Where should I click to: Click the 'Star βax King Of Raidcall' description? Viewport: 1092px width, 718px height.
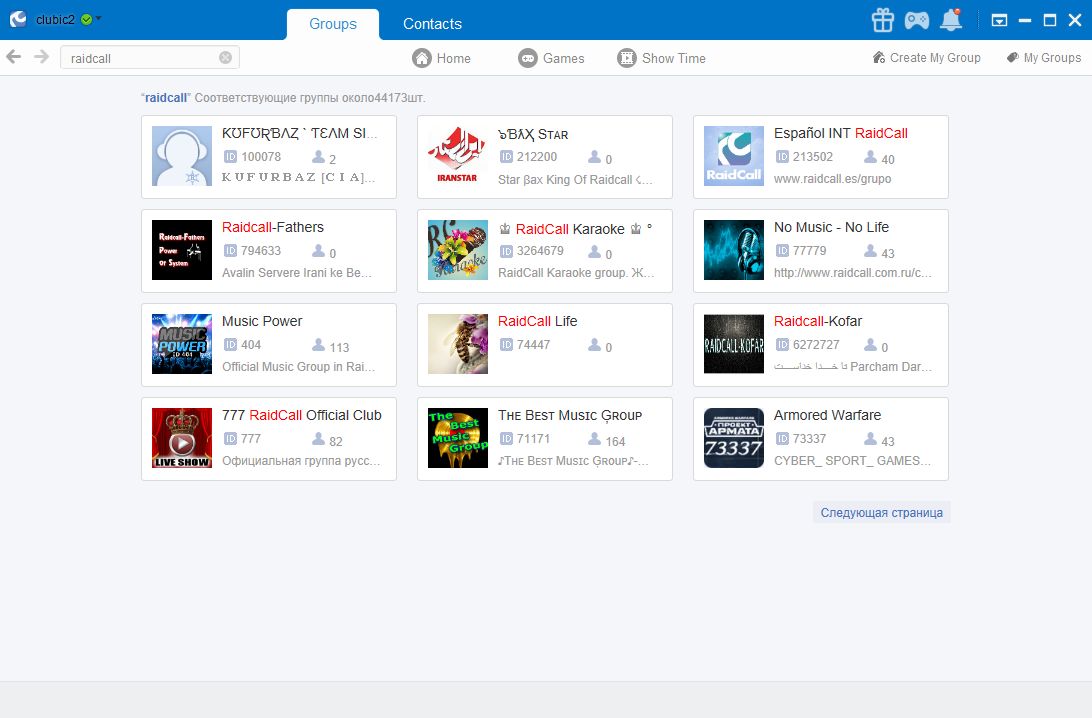(575, 180)
